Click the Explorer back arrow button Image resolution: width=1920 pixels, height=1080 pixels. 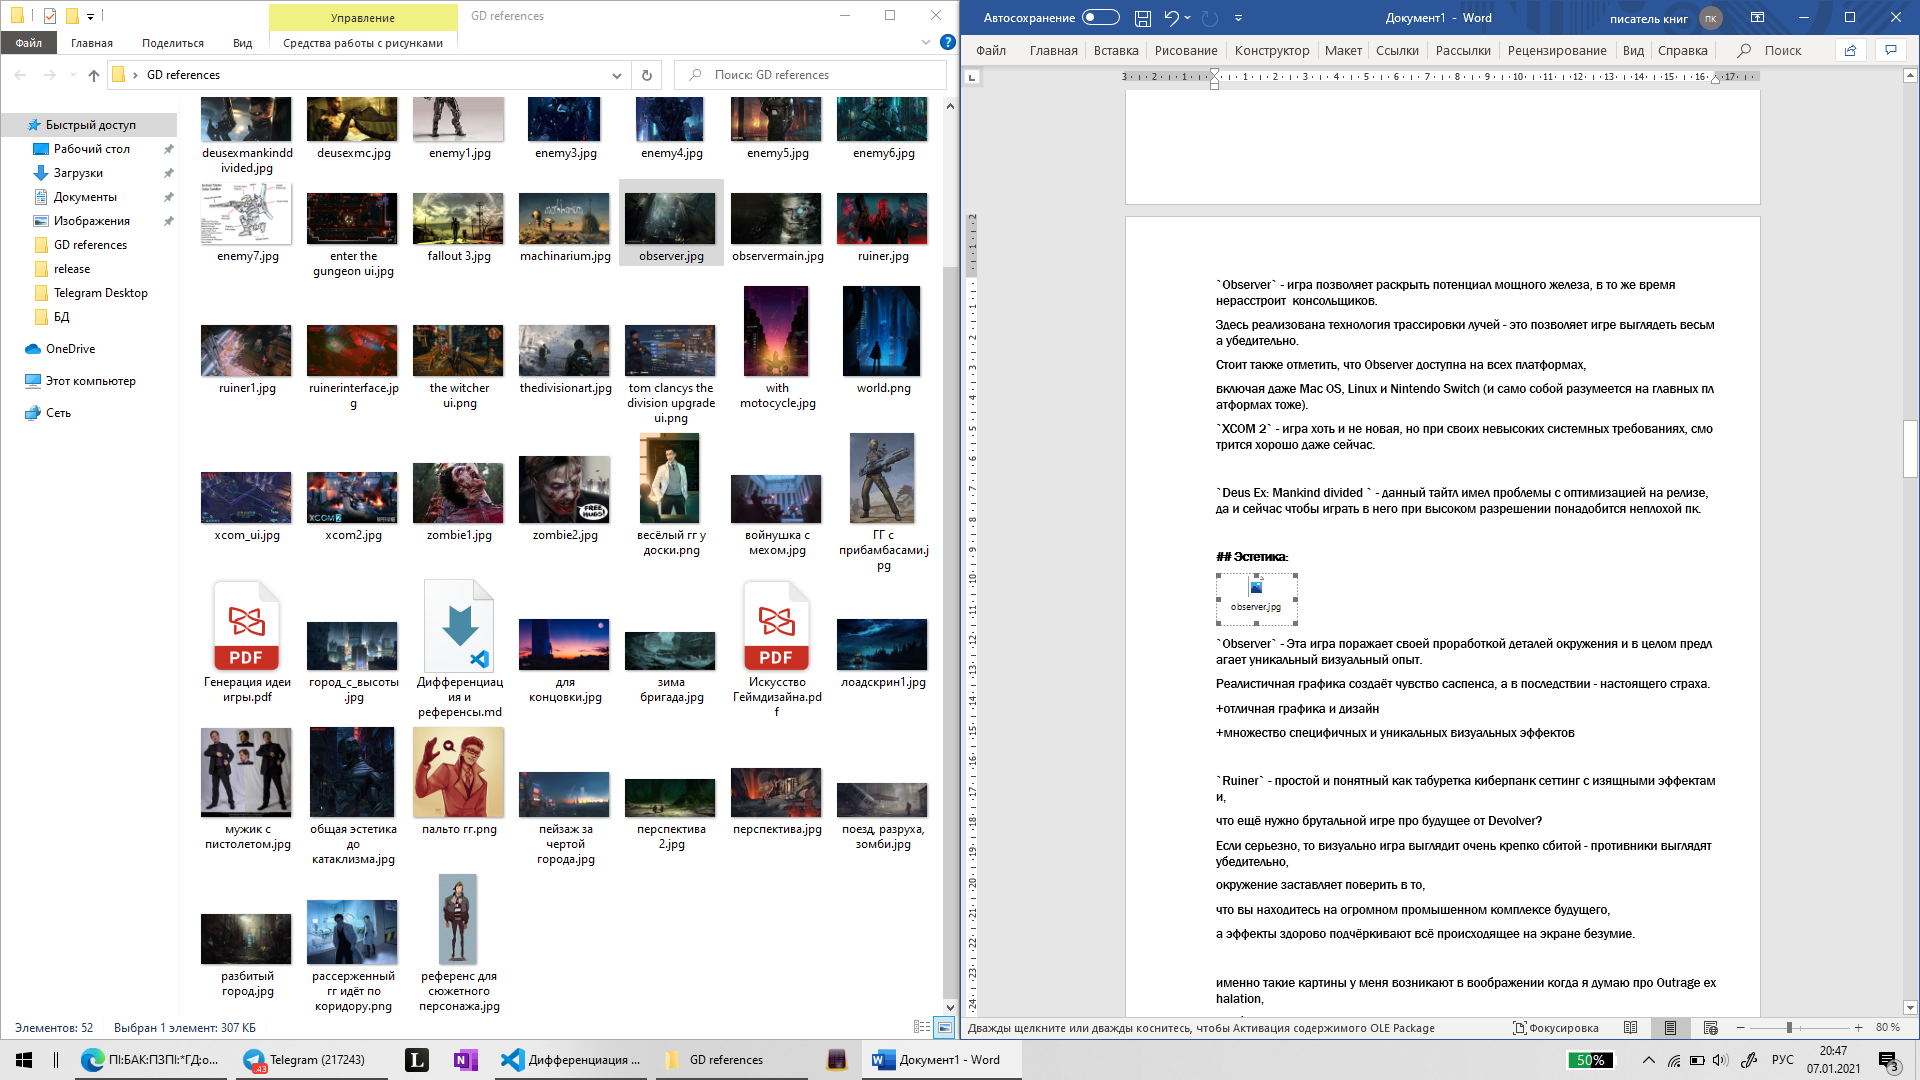pos(21,75)
